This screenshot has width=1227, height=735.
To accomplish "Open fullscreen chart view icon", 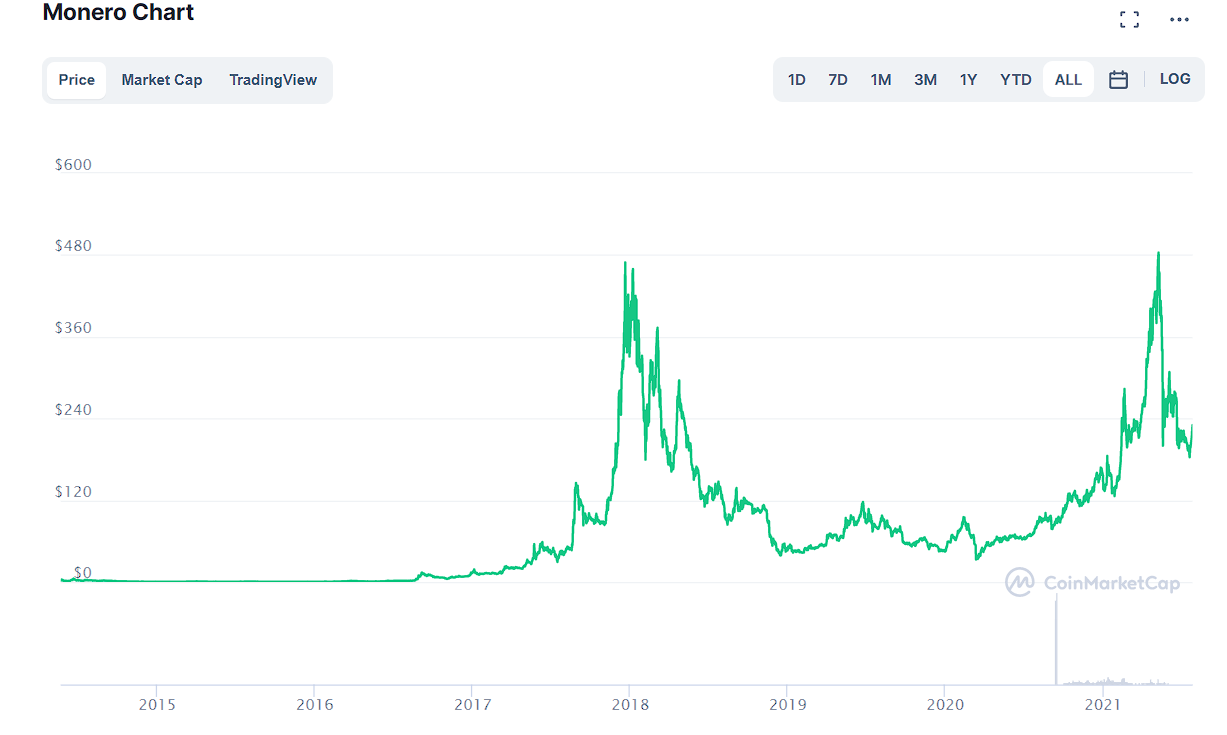I will [1130, 19].
